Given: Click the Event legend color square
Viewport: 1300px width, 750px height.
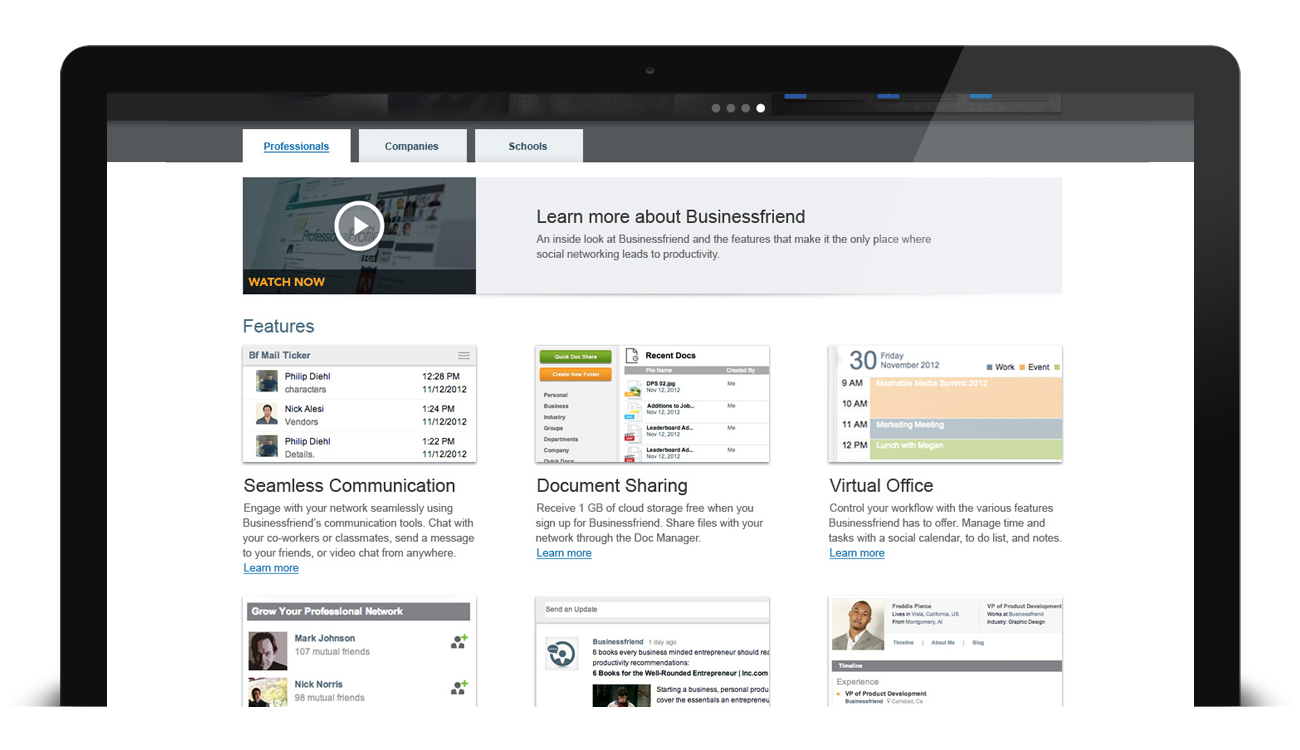Looking at the screenshot, I should [1023, 367].
